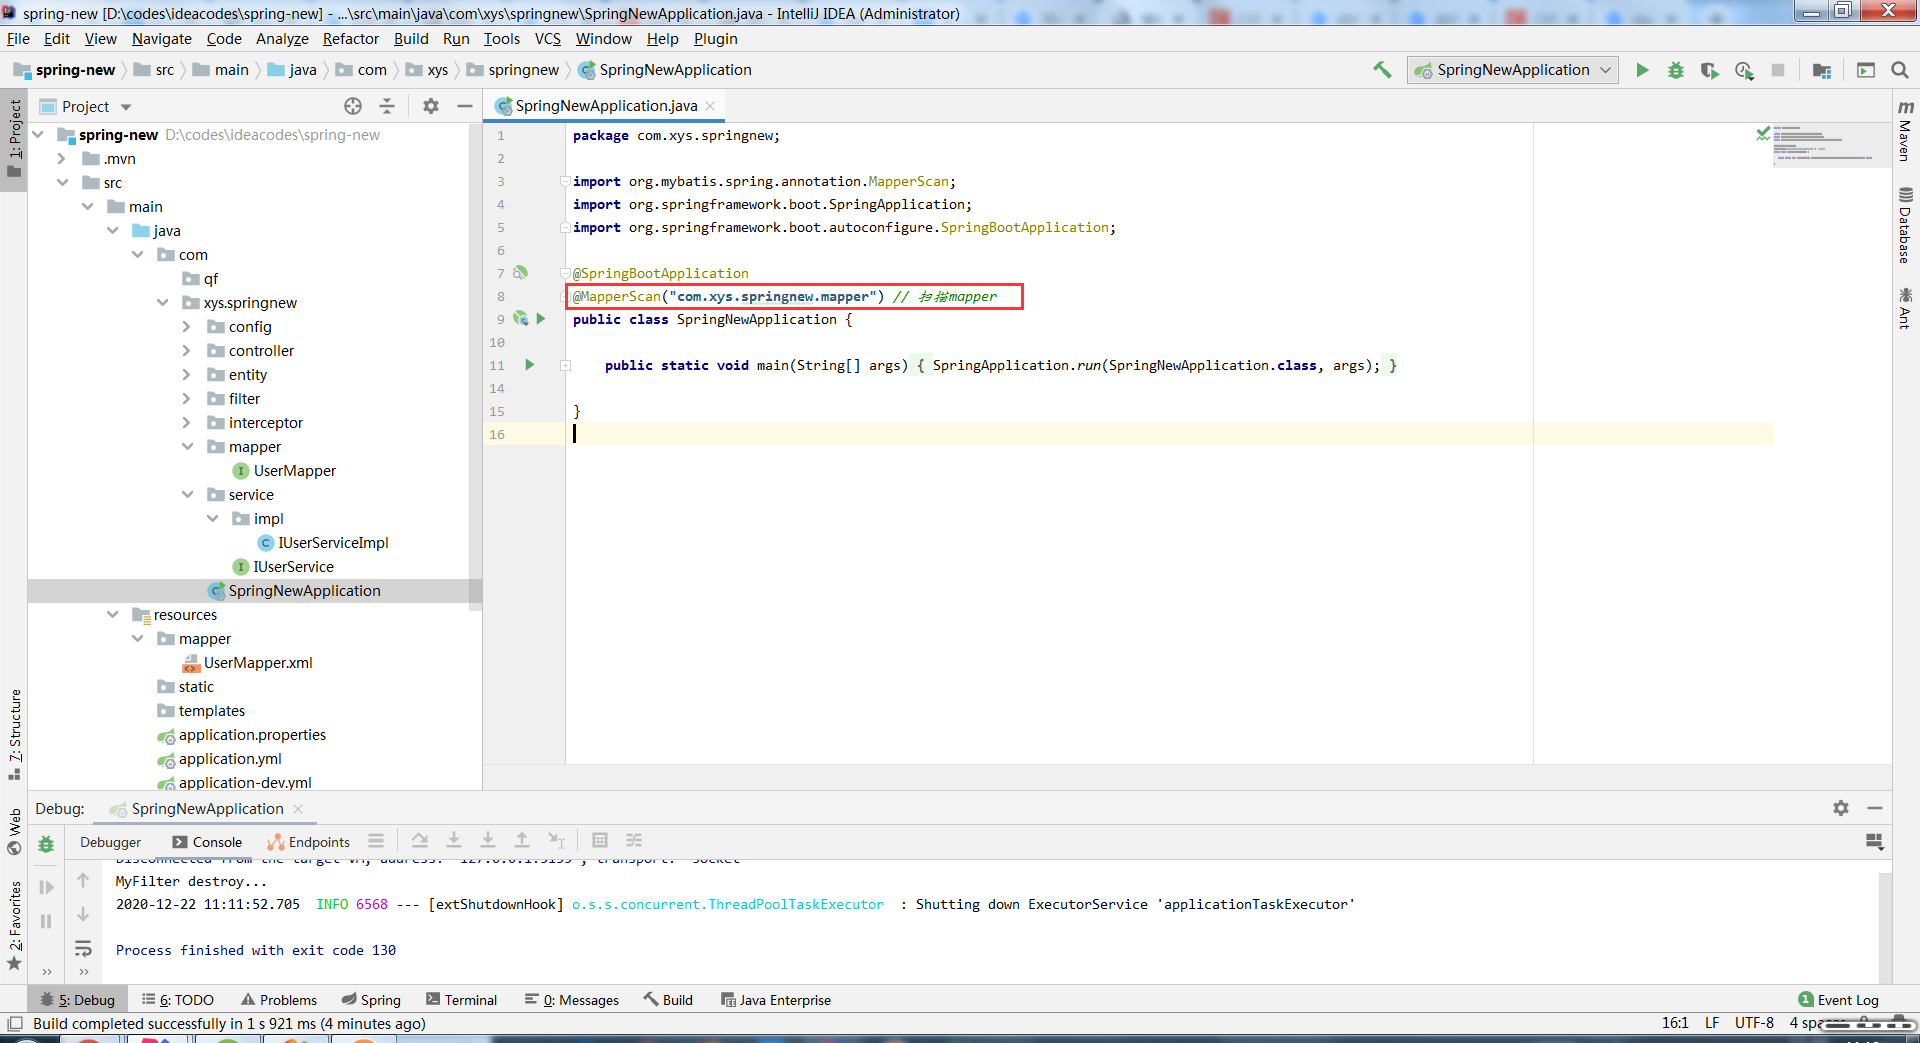Click Resume Program icon in Debug panel

(46, 887)
